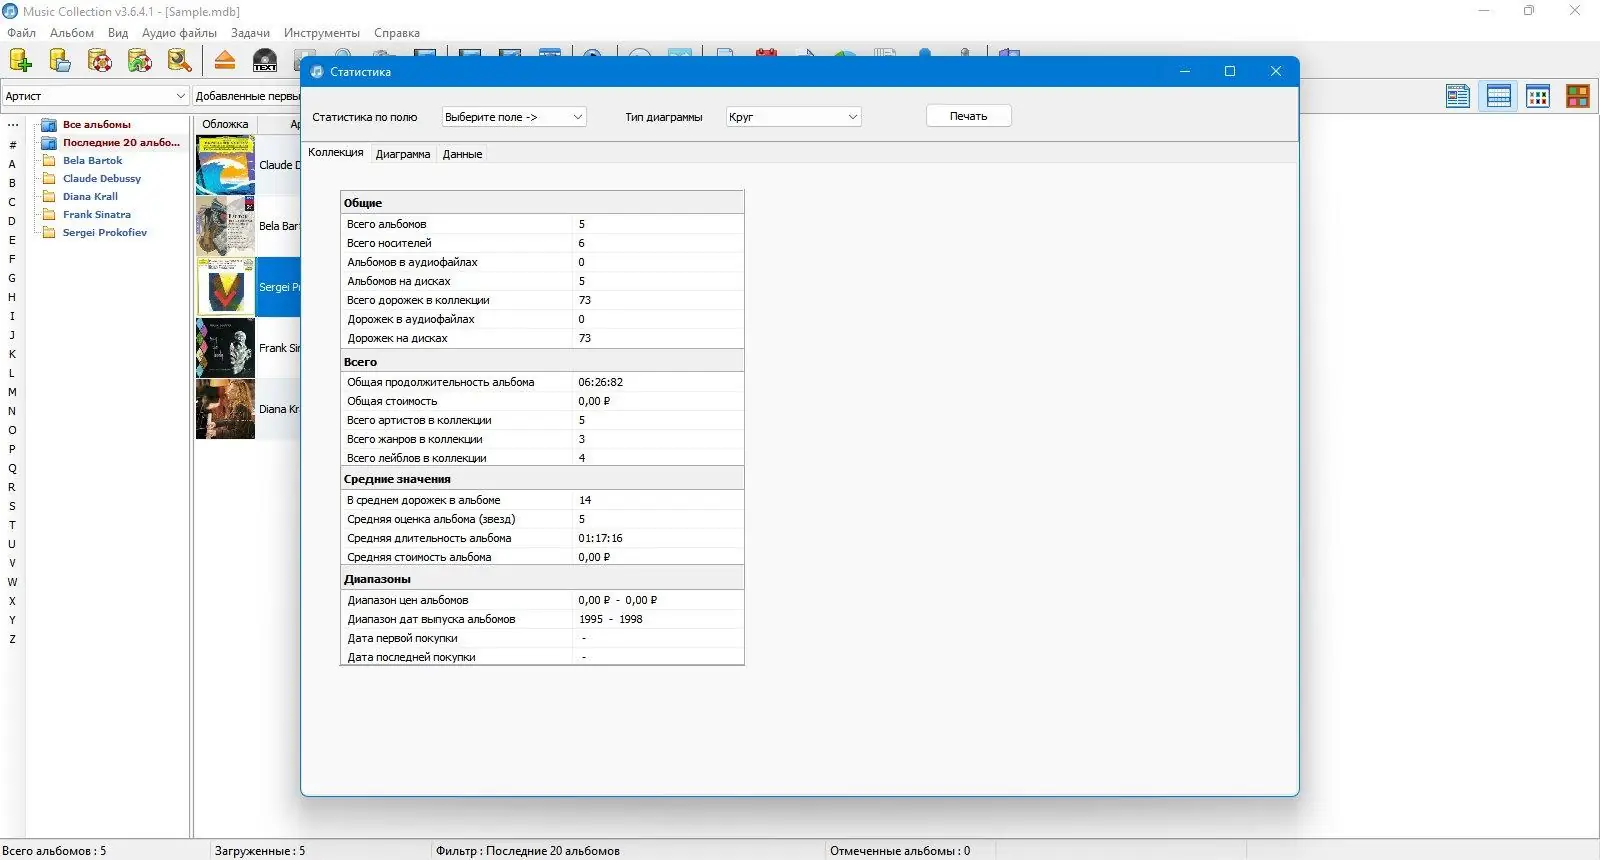
Task: Click the CD TEXT disc toolbar icon
Action: [265, 60]
